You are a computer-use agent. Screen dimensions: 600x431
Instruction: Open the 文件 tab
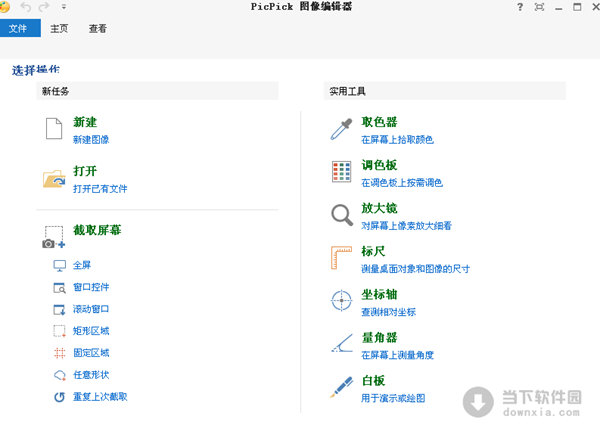[x=20, y=28]
